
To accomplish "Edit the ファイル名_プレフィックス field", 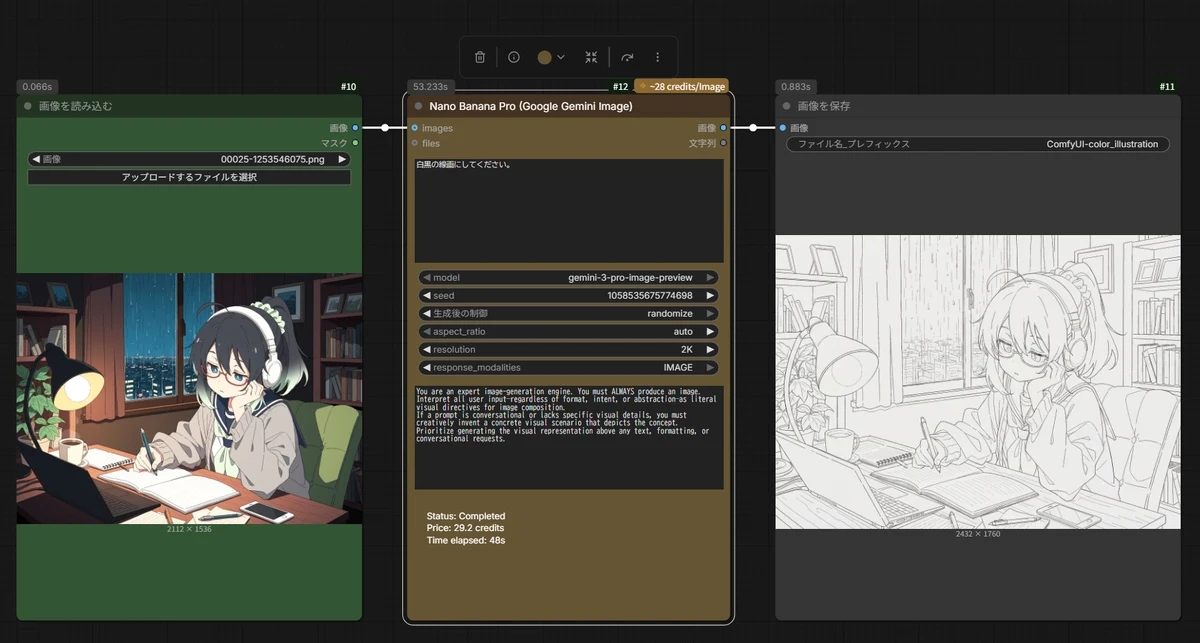I will click(978, 144).
